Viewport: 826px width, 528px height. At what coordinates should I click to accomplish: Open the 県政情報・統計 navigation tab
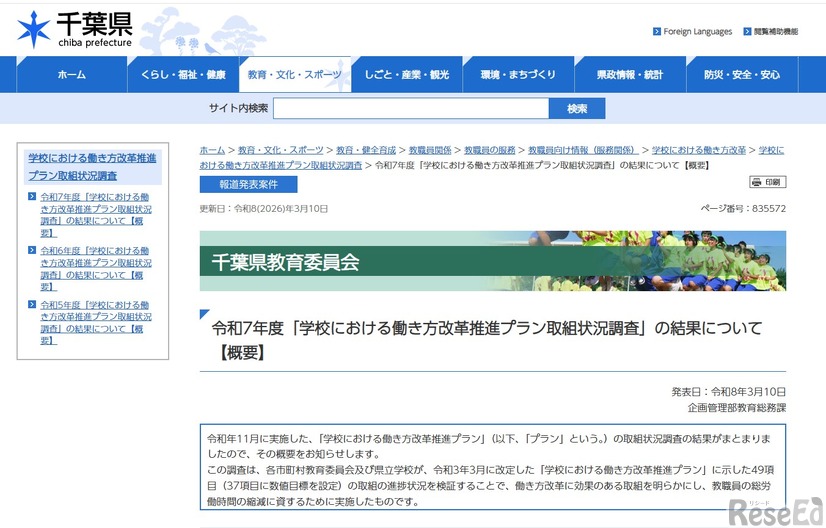tap(630, 74)
